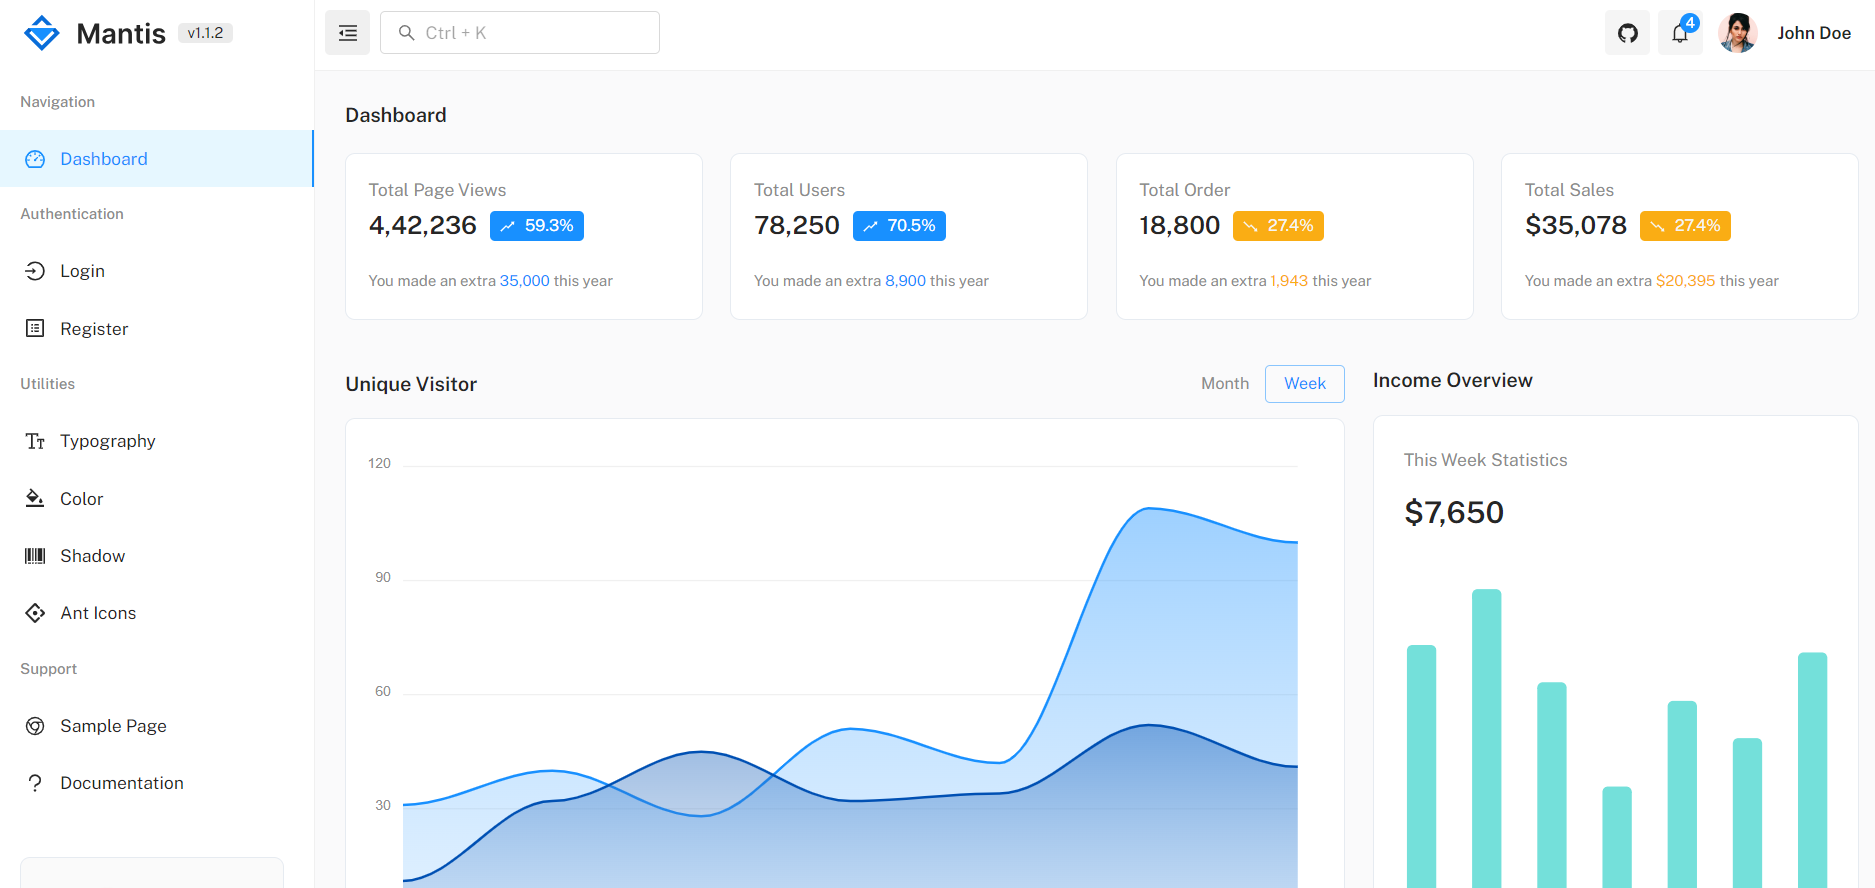Click y-axis label 120 on chart
Viewport: 1875px width, 888px height.
379,463
